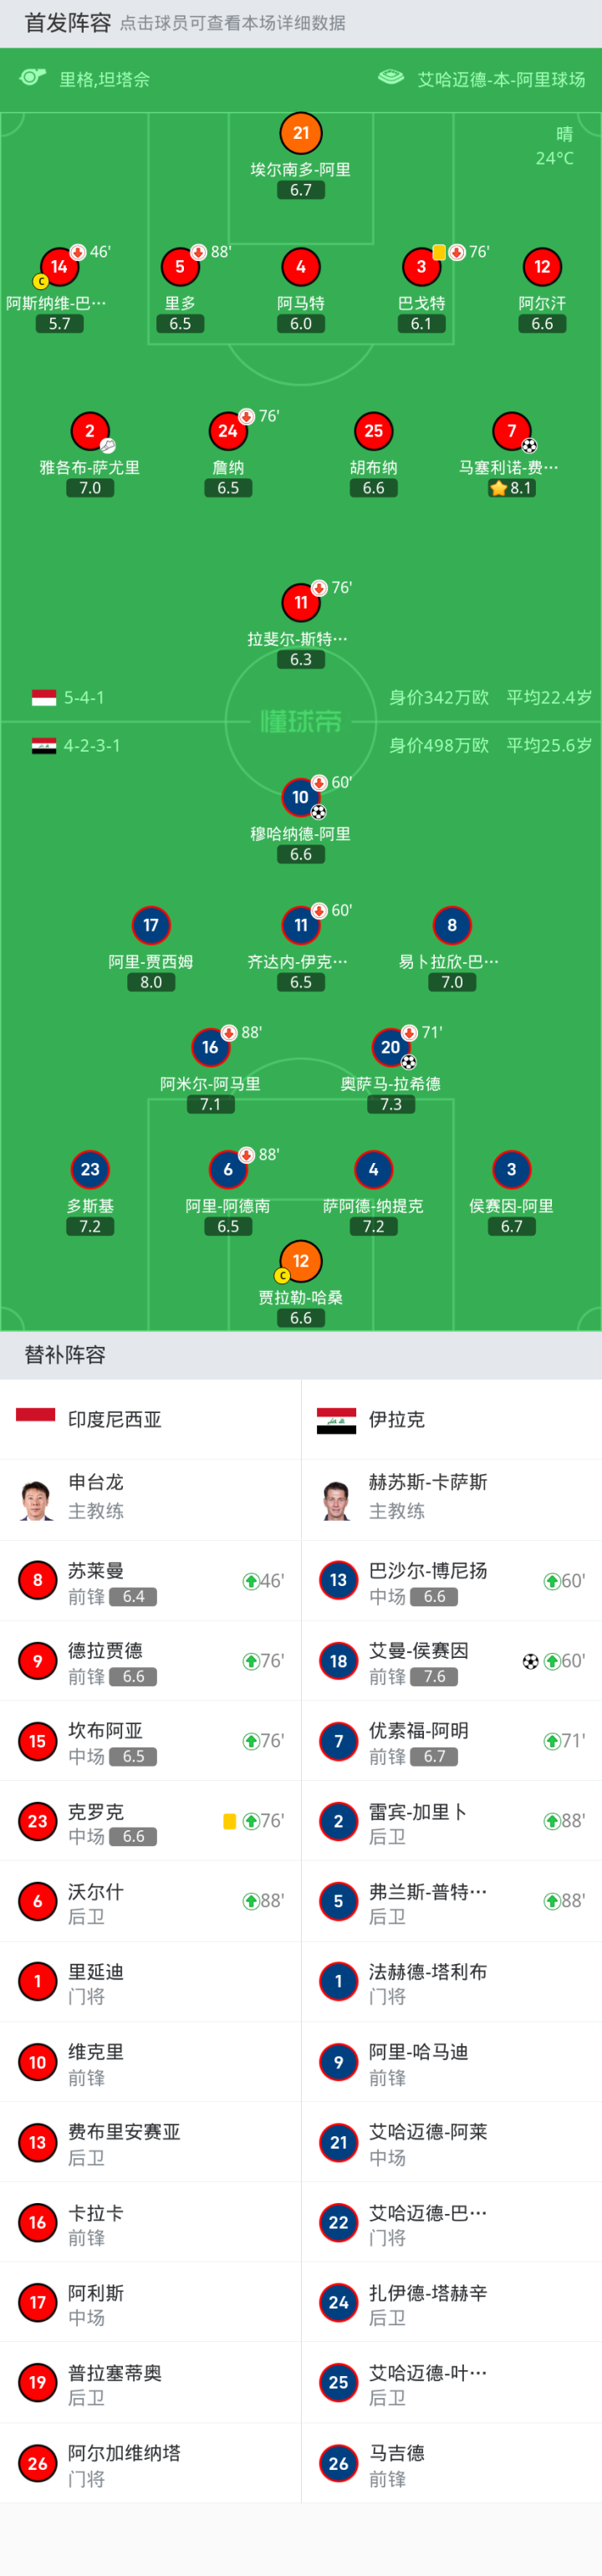
Task: Select 印度尼西亚 substitutes header
Action: tap(150, 1419)
